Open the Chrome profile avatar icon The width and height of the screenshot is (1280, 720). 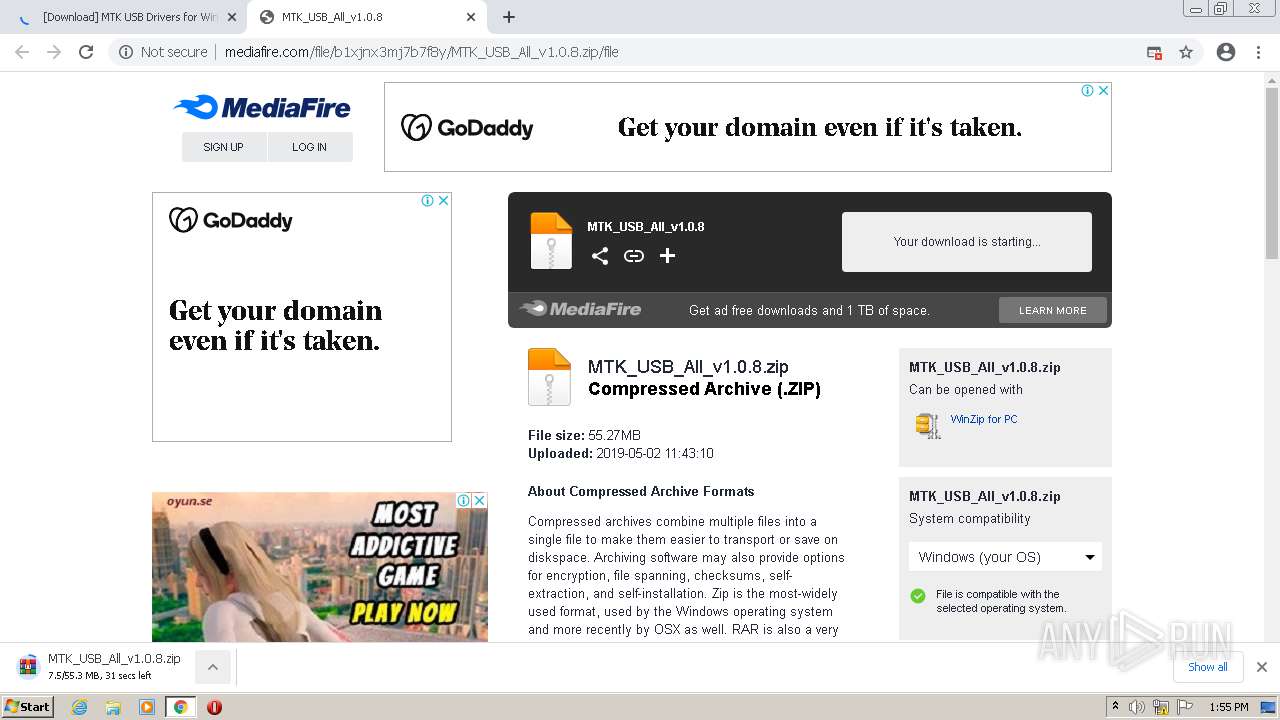coord(1226,52)
